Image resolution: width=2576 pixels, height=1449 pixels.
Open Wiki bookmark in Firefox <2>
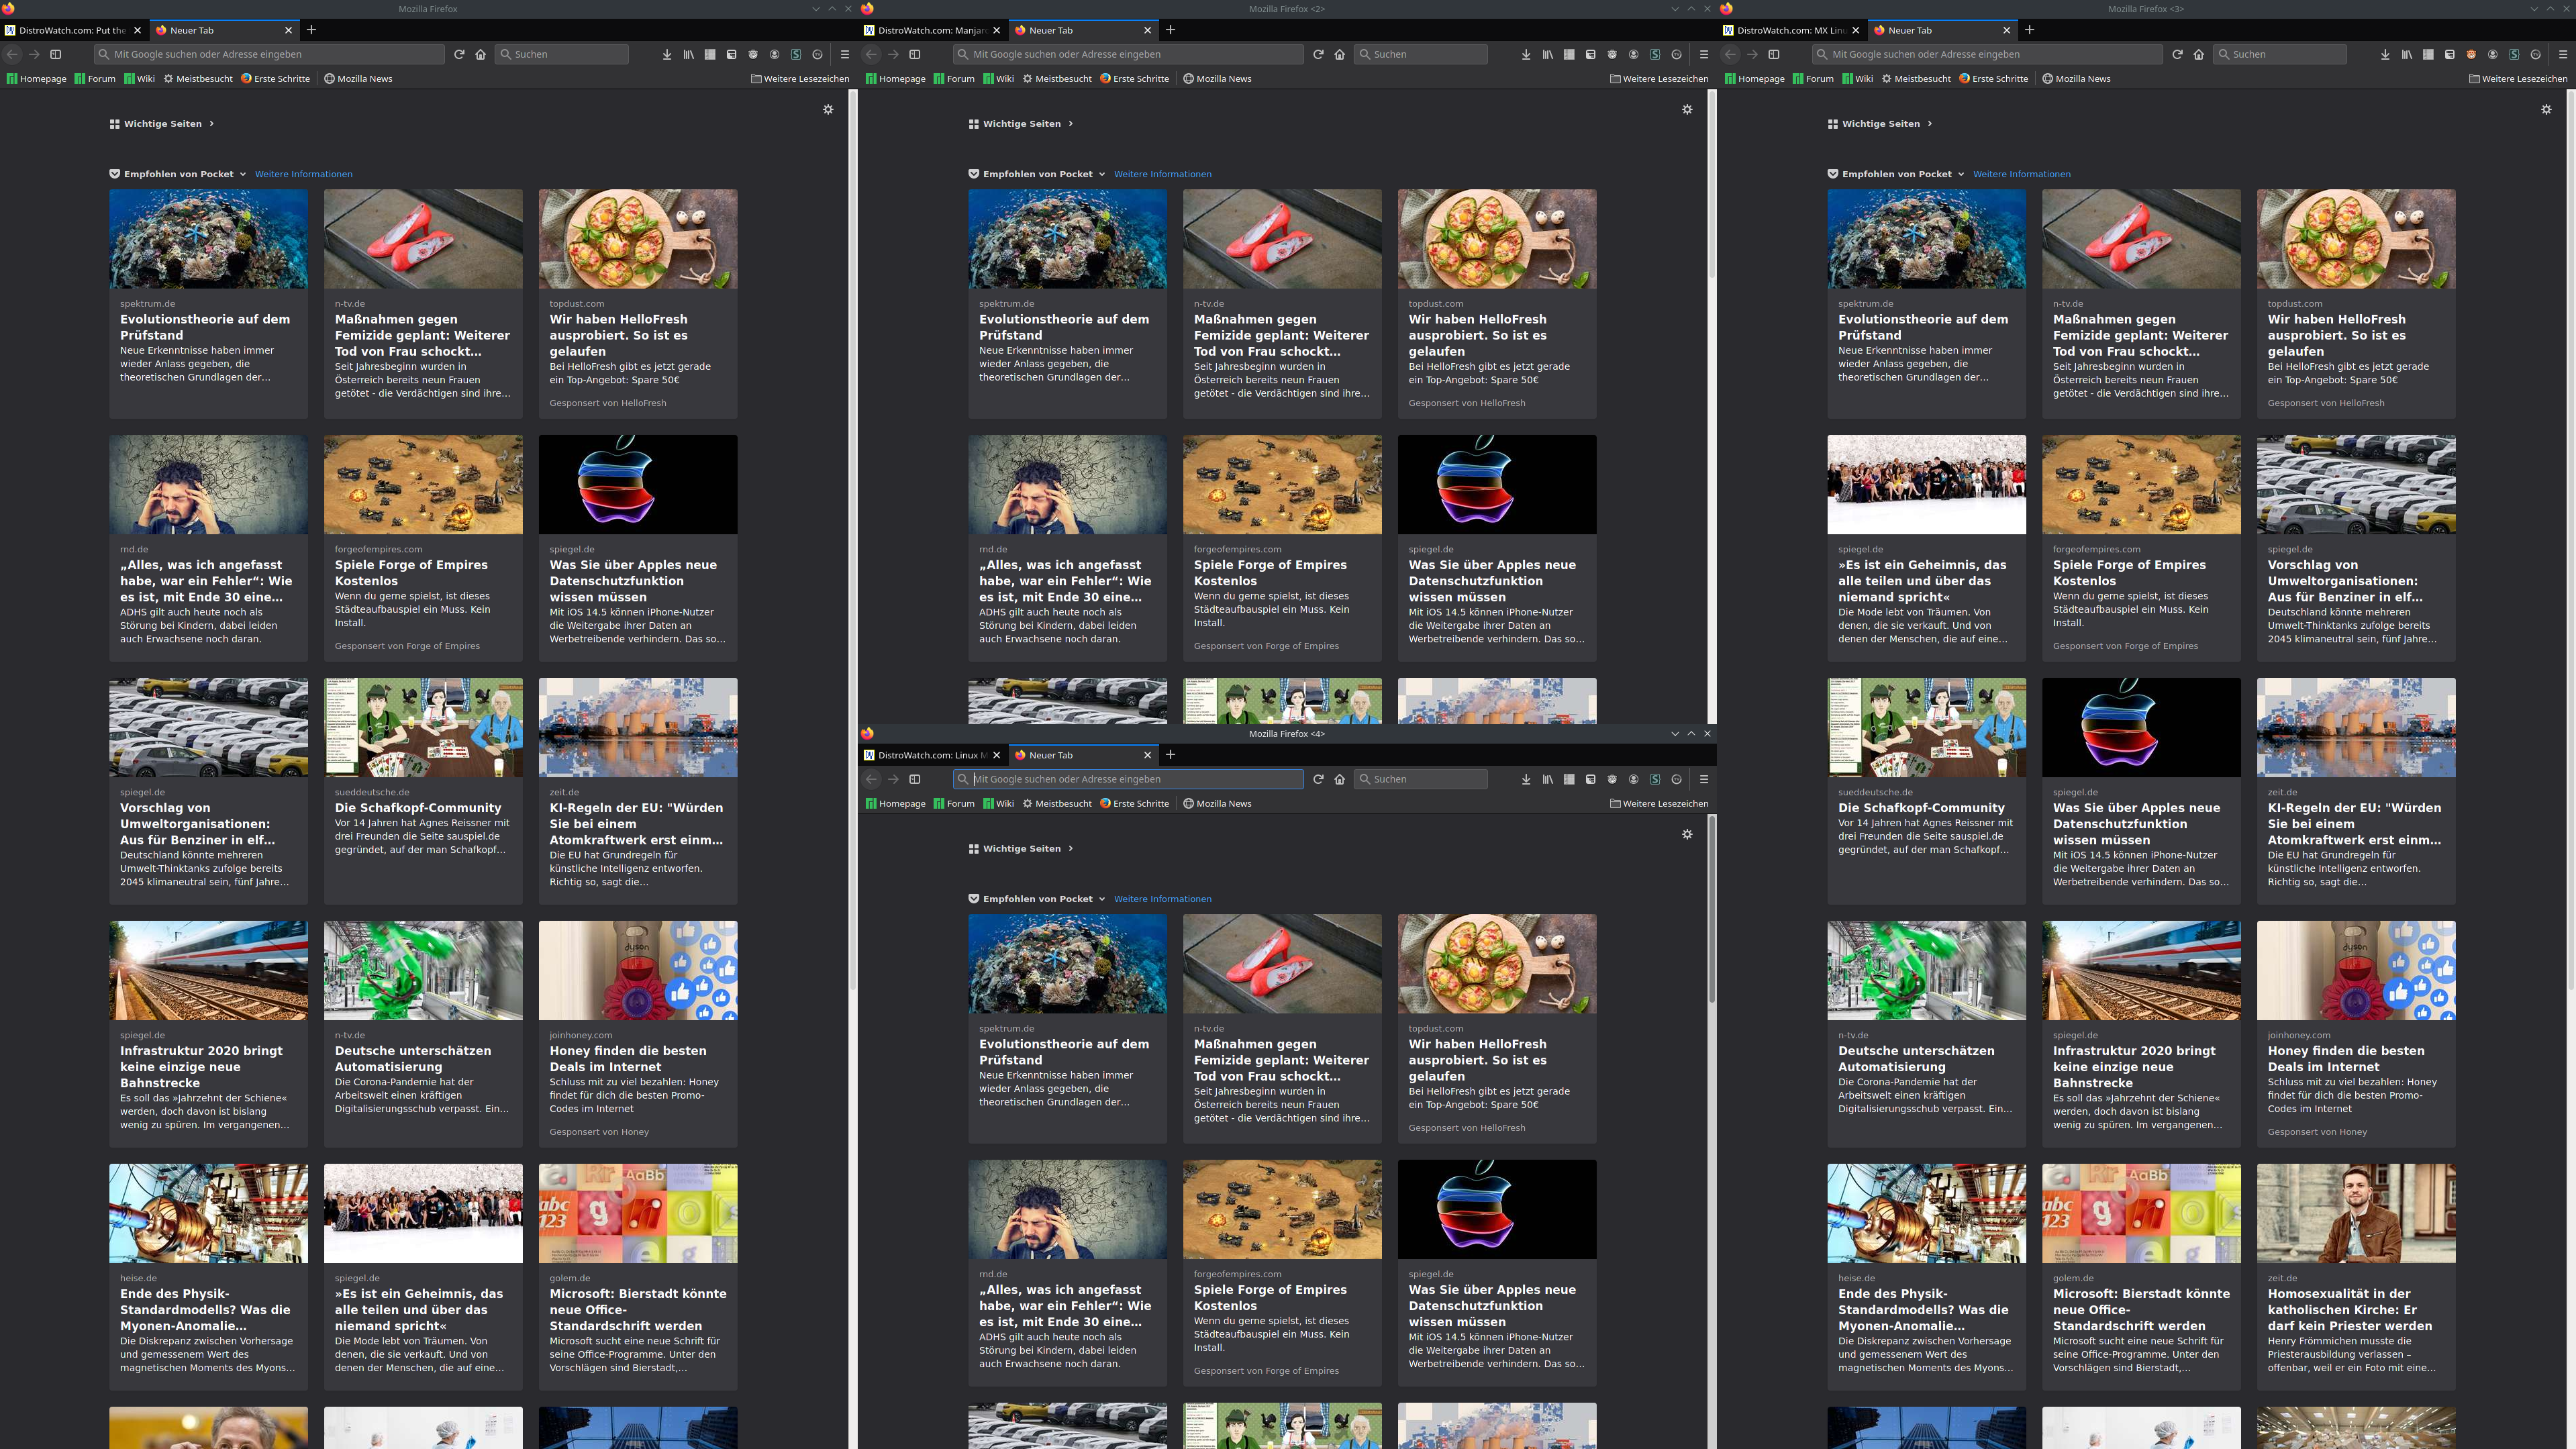click(998, 79)
